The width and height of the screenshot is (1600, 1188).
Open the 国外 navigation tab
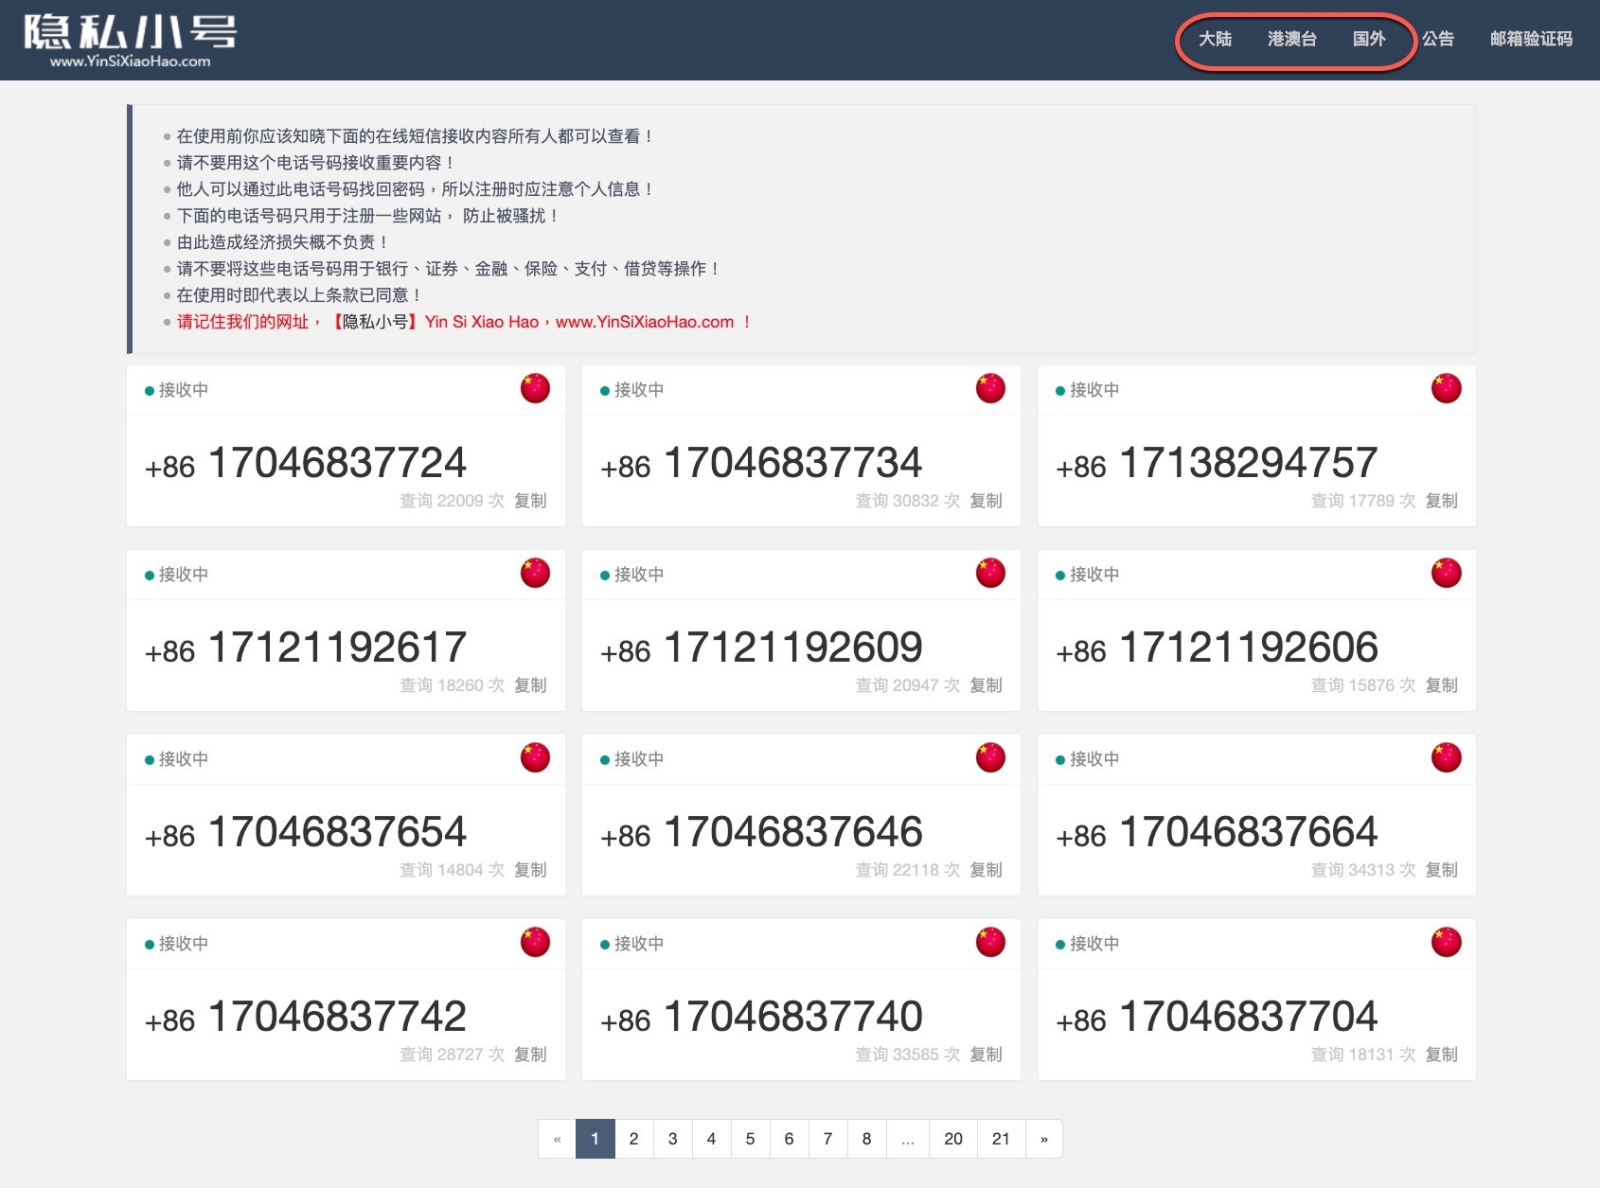click(x=1369, y=39)
